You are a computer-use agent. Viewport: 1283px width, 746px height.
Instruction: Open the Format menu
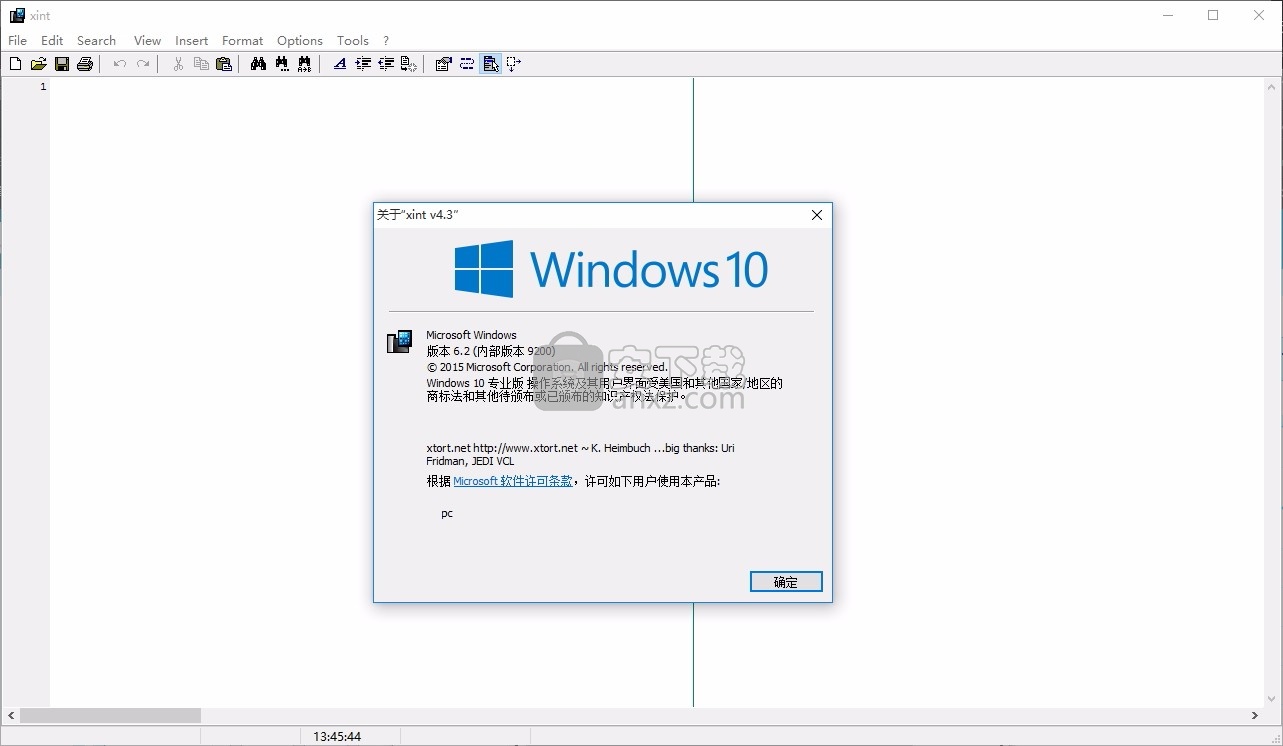242,41
